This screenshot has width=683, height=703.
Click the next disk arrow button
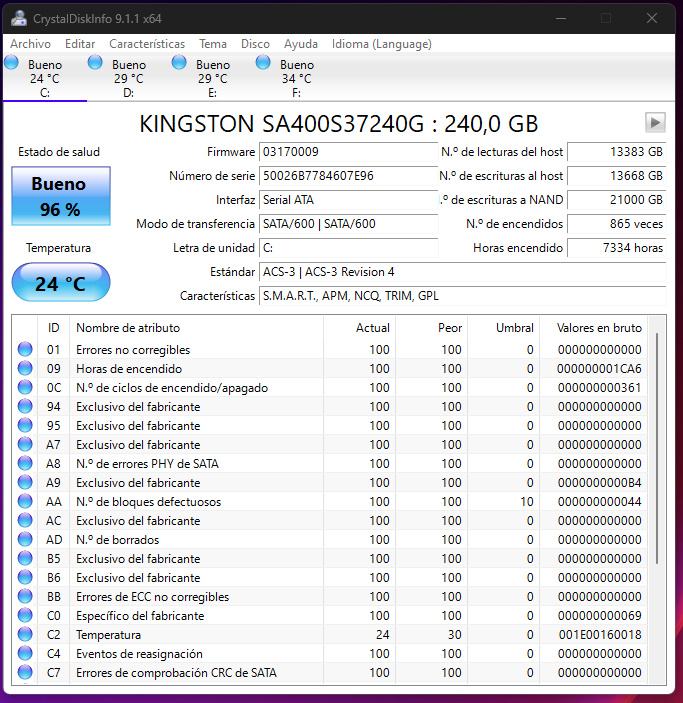pyautogui.click(x=655, y=122)
